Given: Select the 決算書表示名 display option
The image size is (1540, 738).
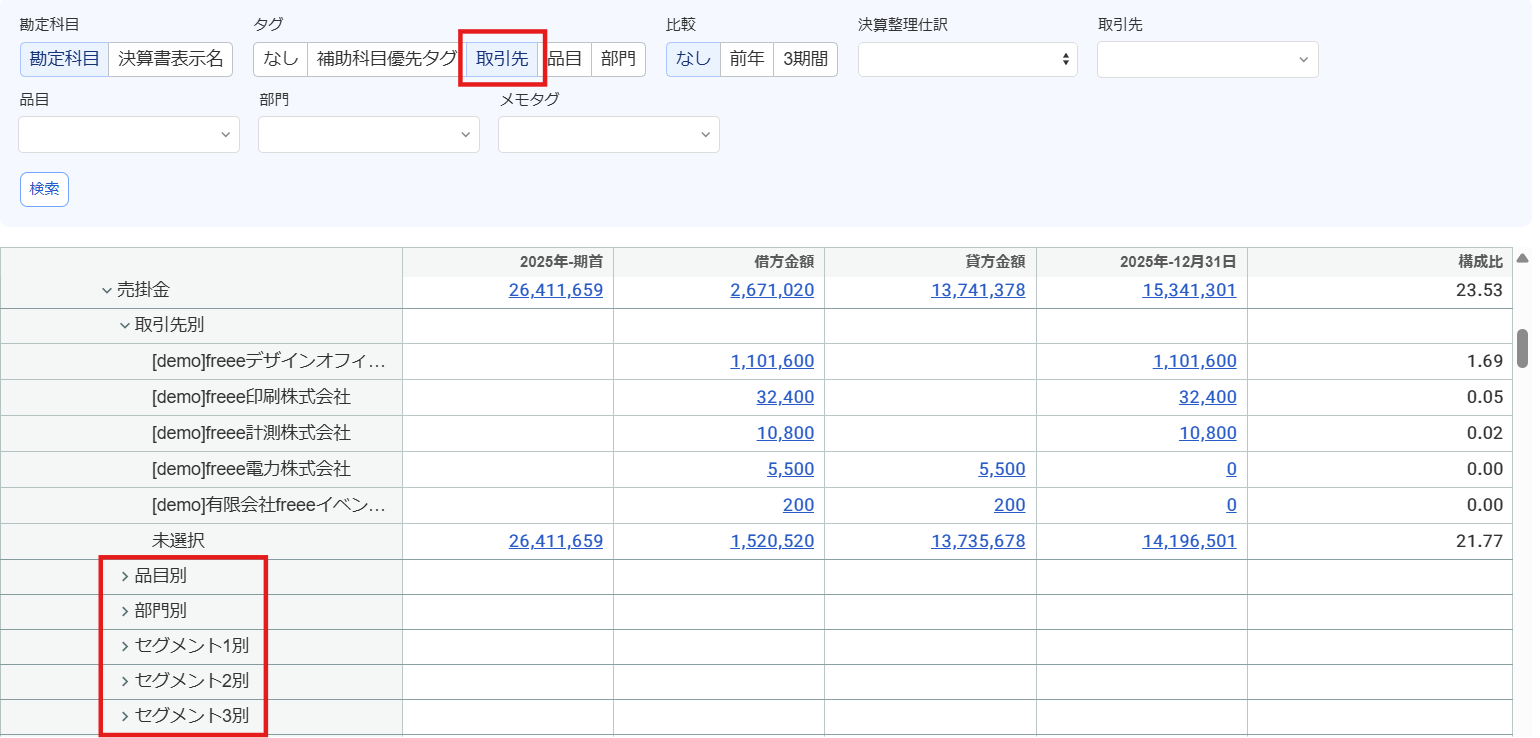Looking at the screenshot, I should click(171, 59).
